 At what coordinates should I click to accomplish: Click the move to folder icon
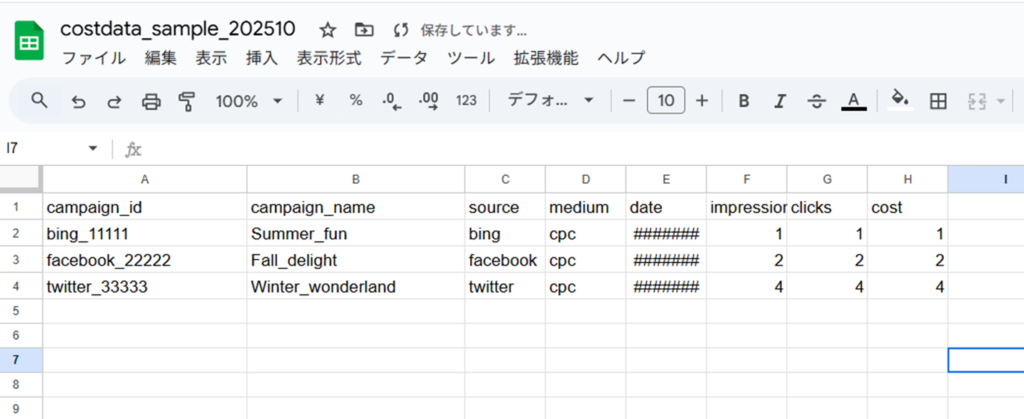[364, 30]
